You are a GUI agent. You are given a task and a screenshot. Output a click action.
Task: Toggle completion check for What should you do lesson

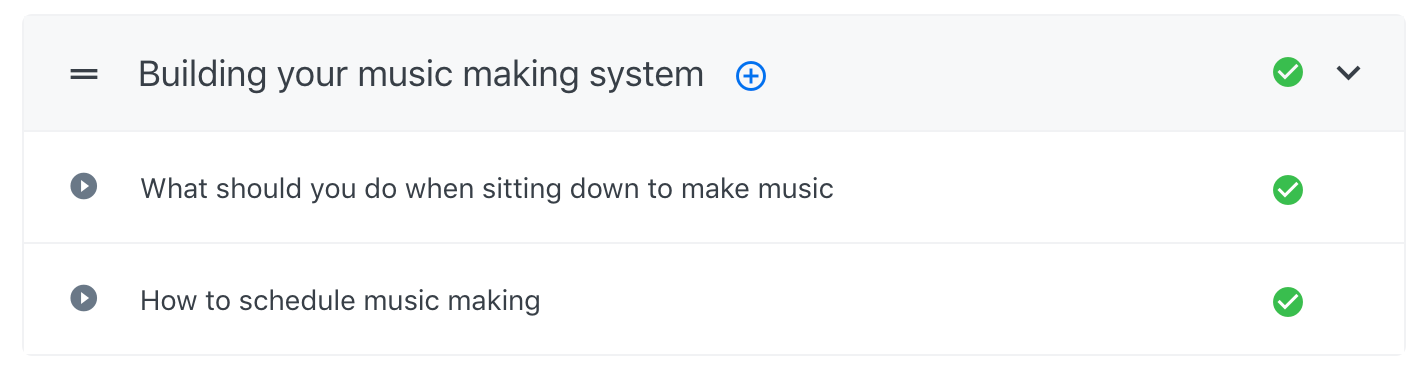point(1288,190)
